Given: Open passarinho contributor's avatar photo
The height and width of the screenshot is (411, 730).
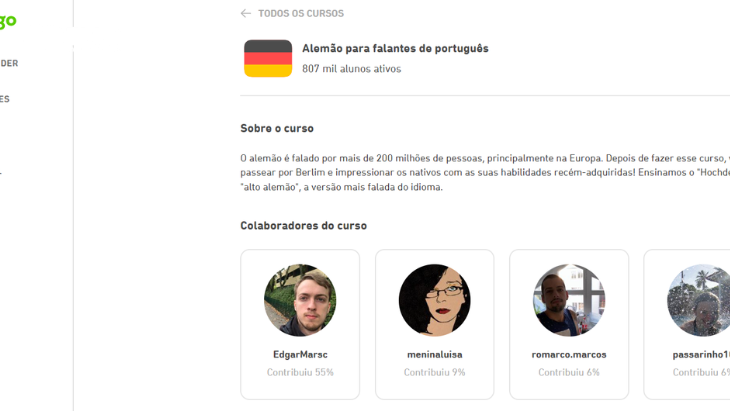Looking at the screenshot, I should pos(699,300).
